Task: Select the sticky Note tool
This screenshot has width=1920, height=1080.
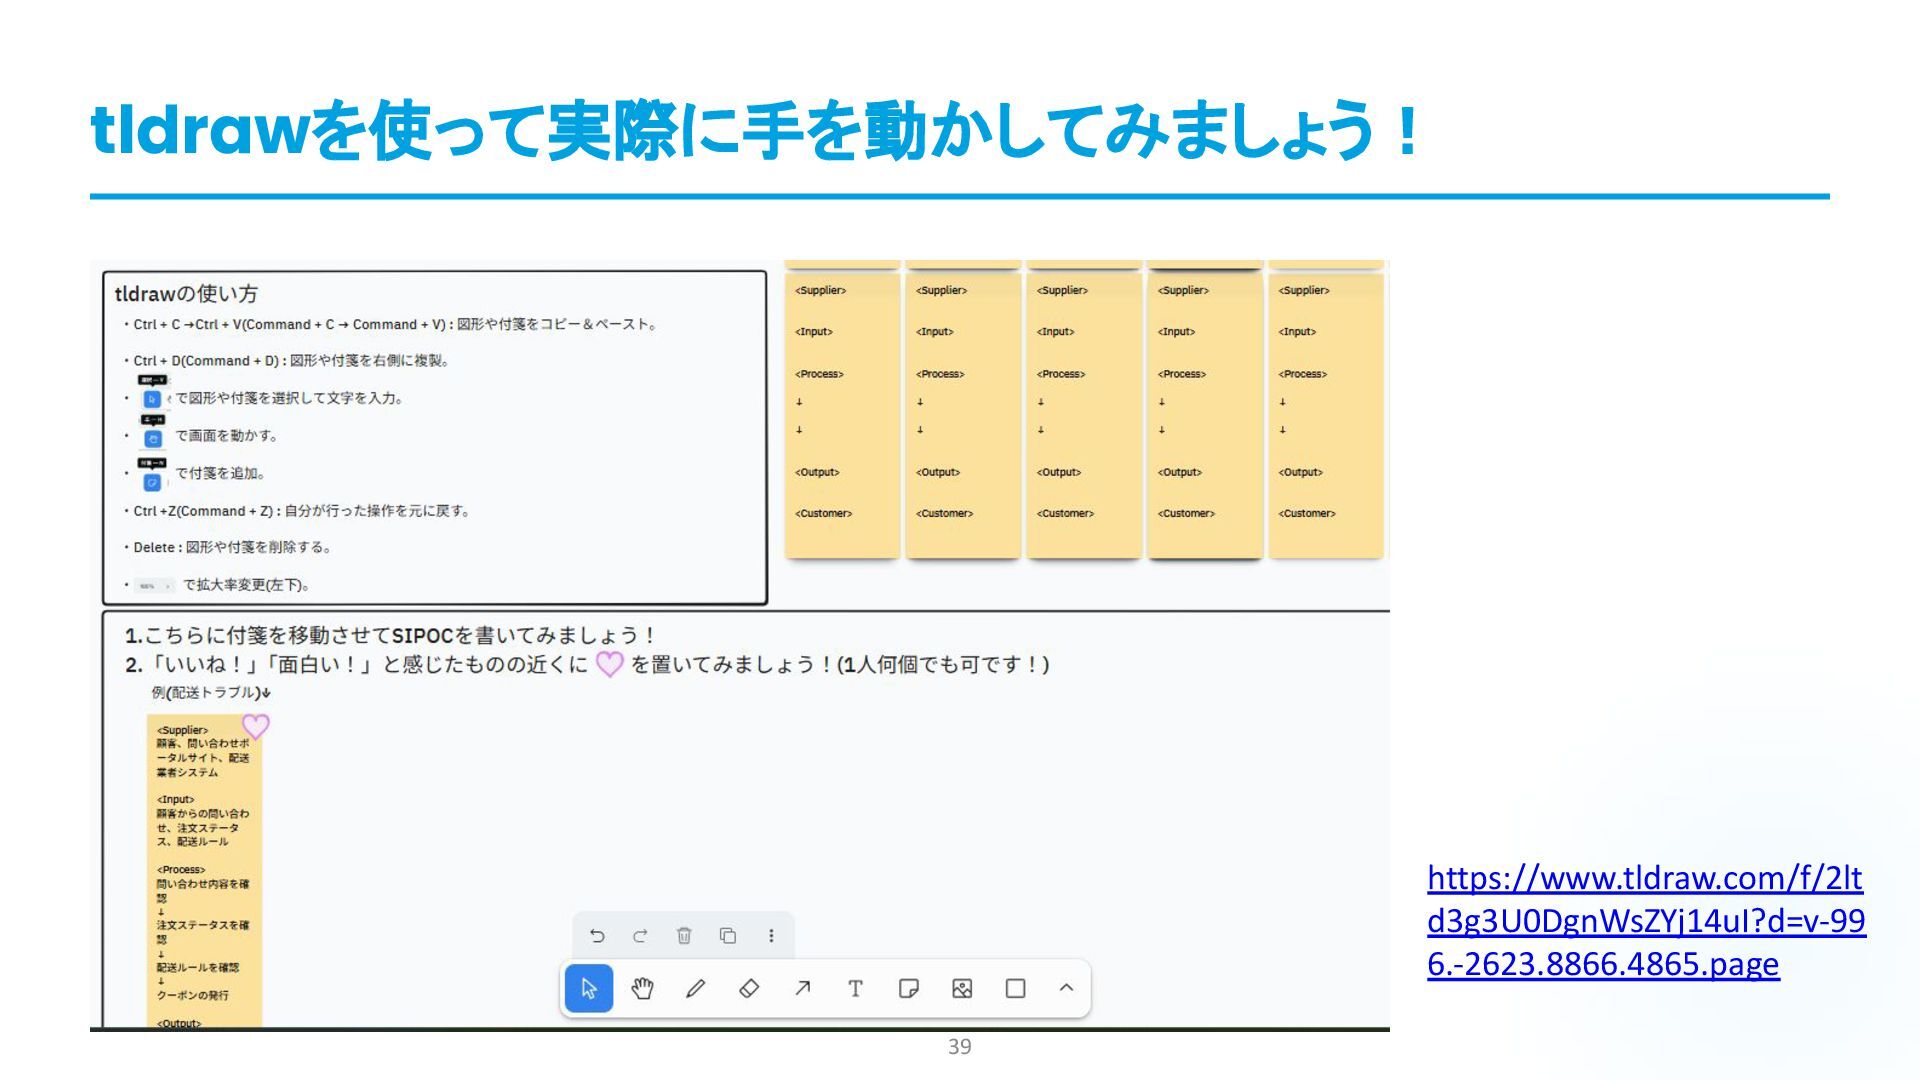Action: 908,989
